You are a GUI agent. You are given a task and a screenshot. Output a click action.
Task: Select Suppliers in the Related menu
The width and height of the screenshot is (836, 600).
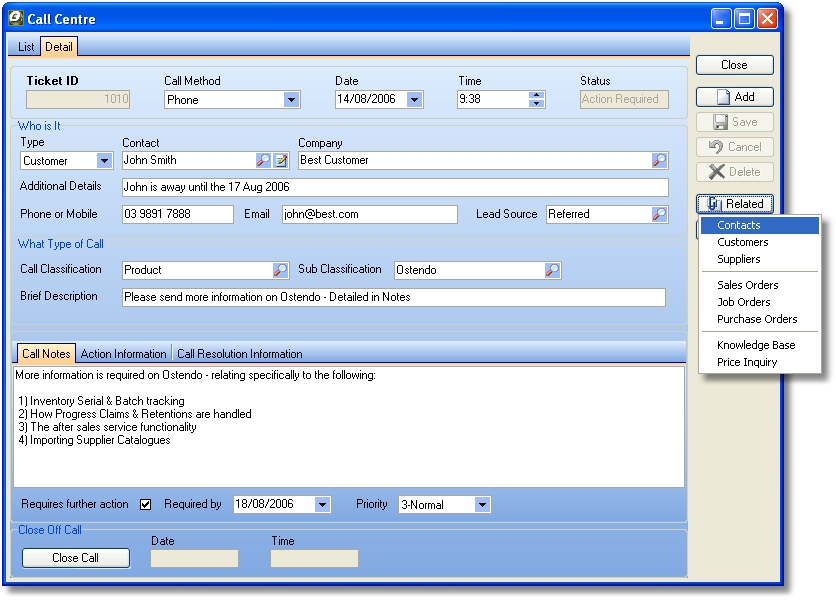[x=760, y=259]
